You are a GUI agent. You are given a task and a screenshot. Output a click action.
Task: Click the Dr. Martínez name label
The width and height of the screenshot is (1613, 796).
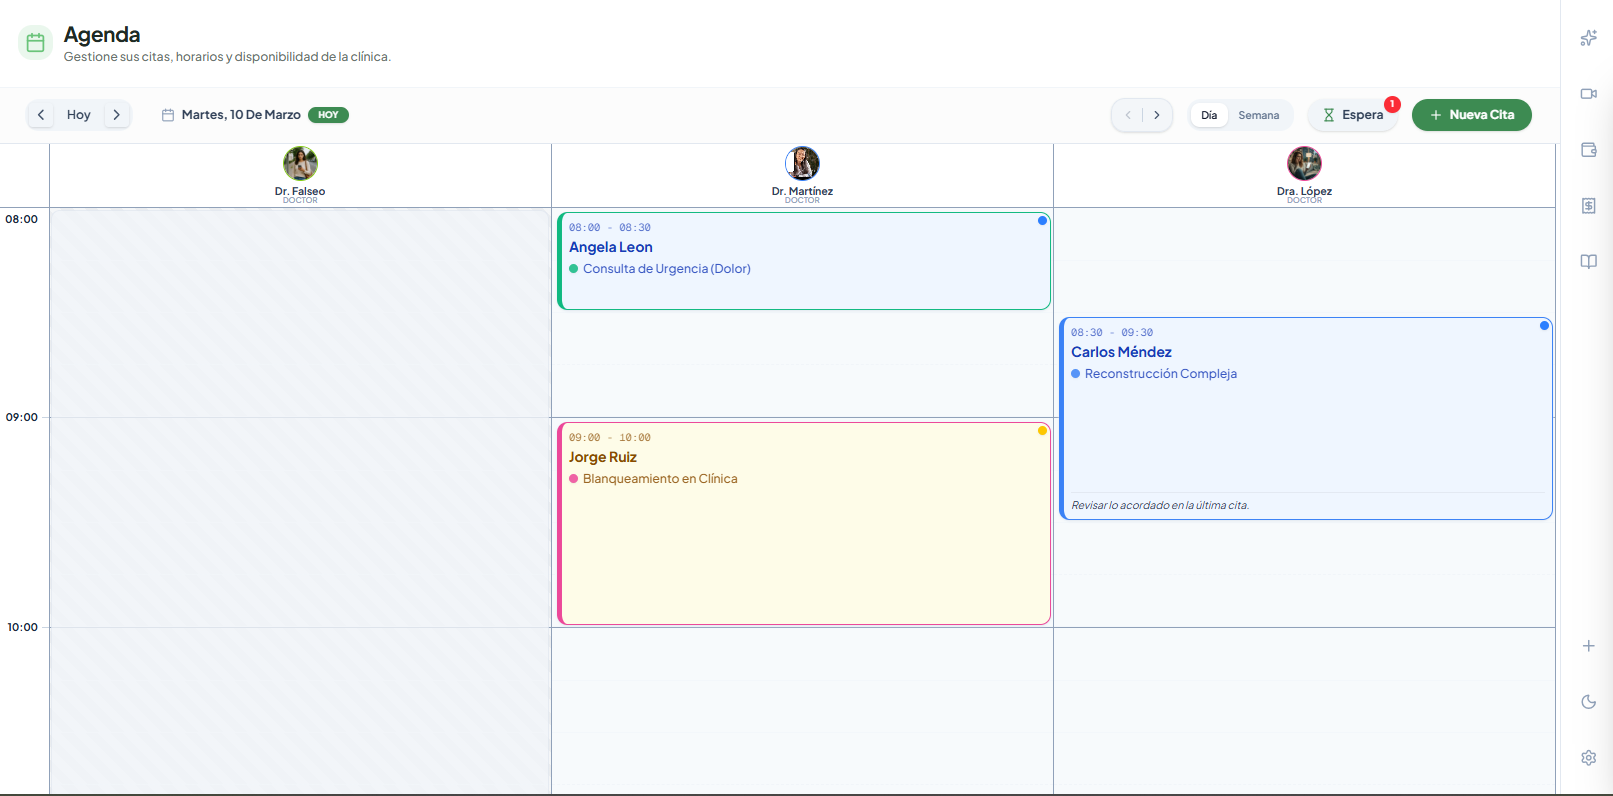click(x=802, y=191)
